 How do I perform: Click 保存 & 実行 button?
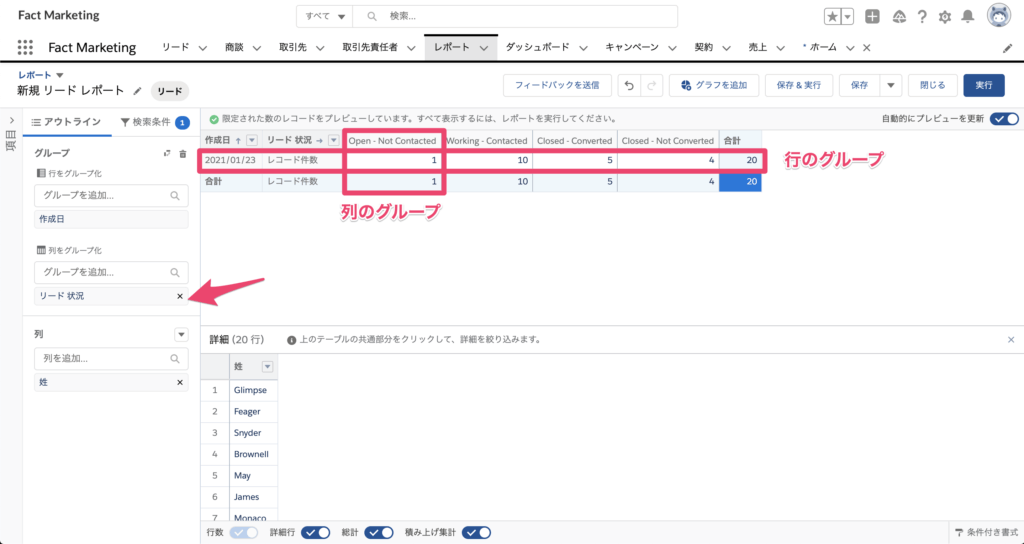pos(799,86)
